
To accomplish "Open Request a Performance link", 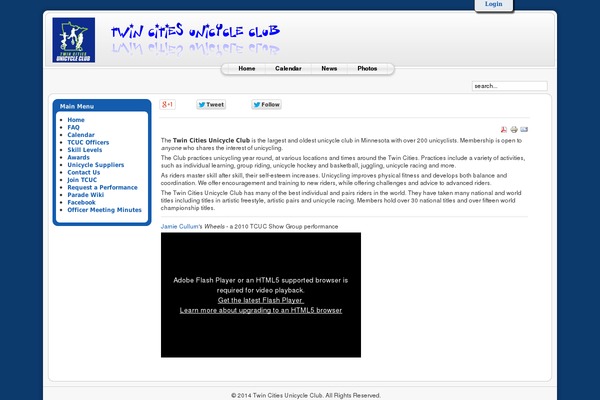I will pos(102,187).
